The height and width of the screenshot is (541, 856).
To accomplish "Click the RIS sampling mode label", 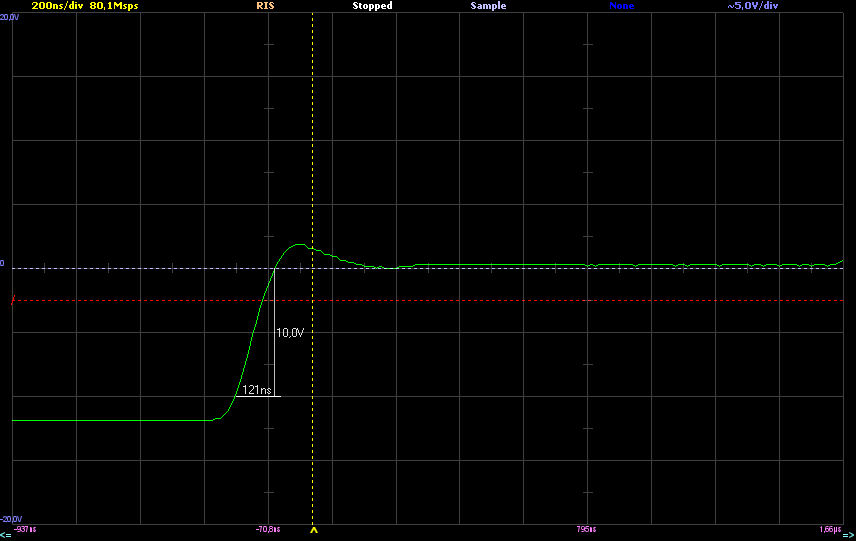I will pos(266,6).
